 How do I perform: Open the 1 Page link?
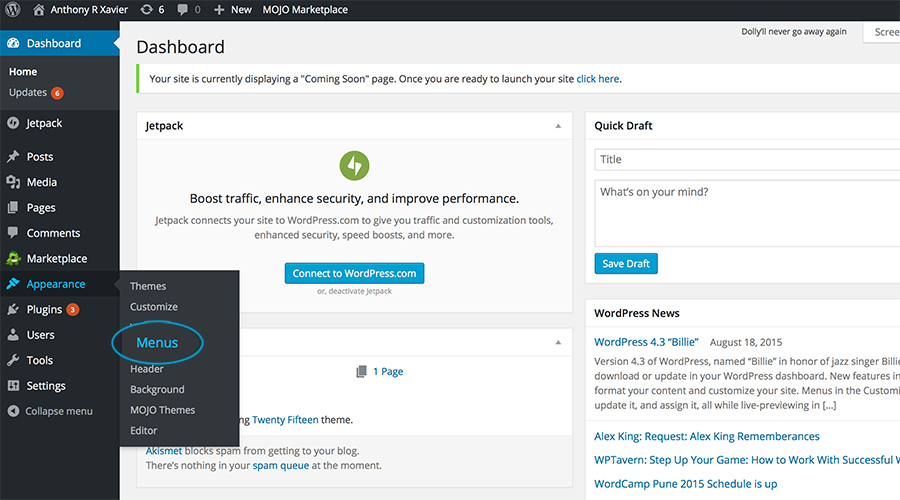(x=388, y=371)
